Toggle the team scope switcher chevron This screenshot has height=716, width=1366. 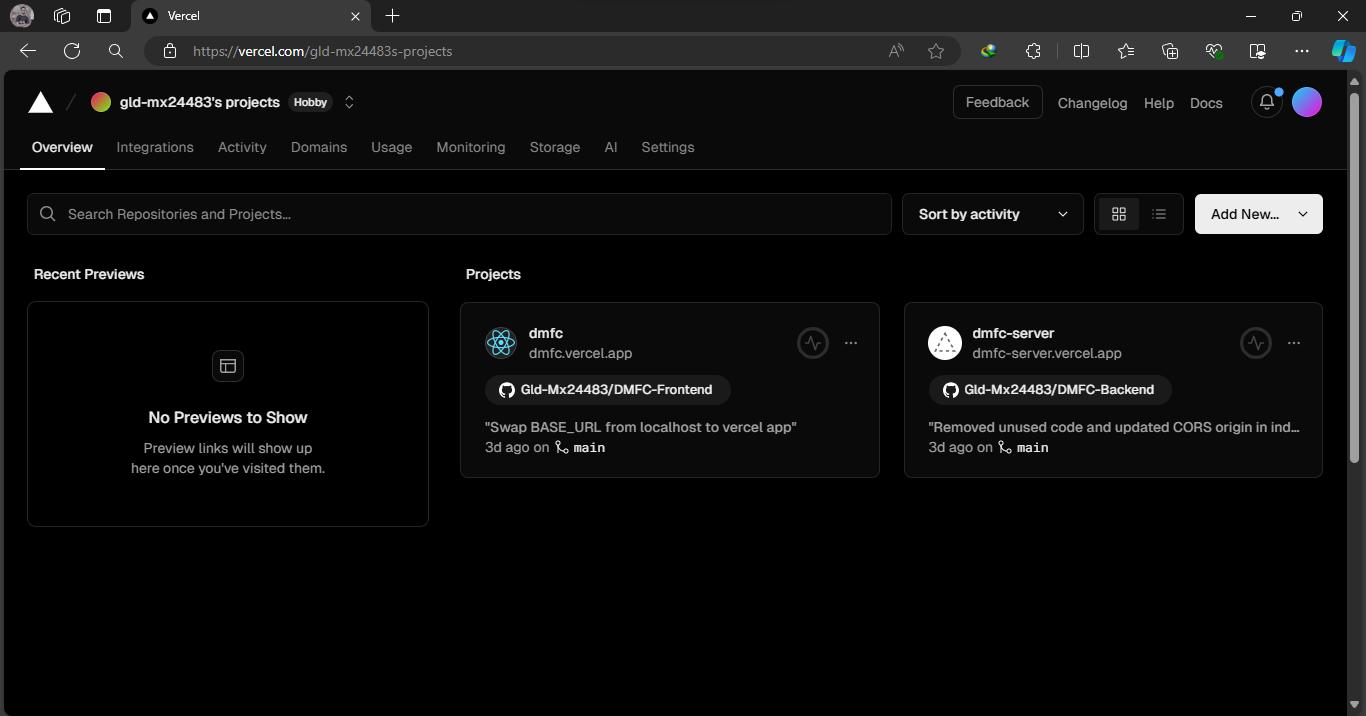coord(348,101)
